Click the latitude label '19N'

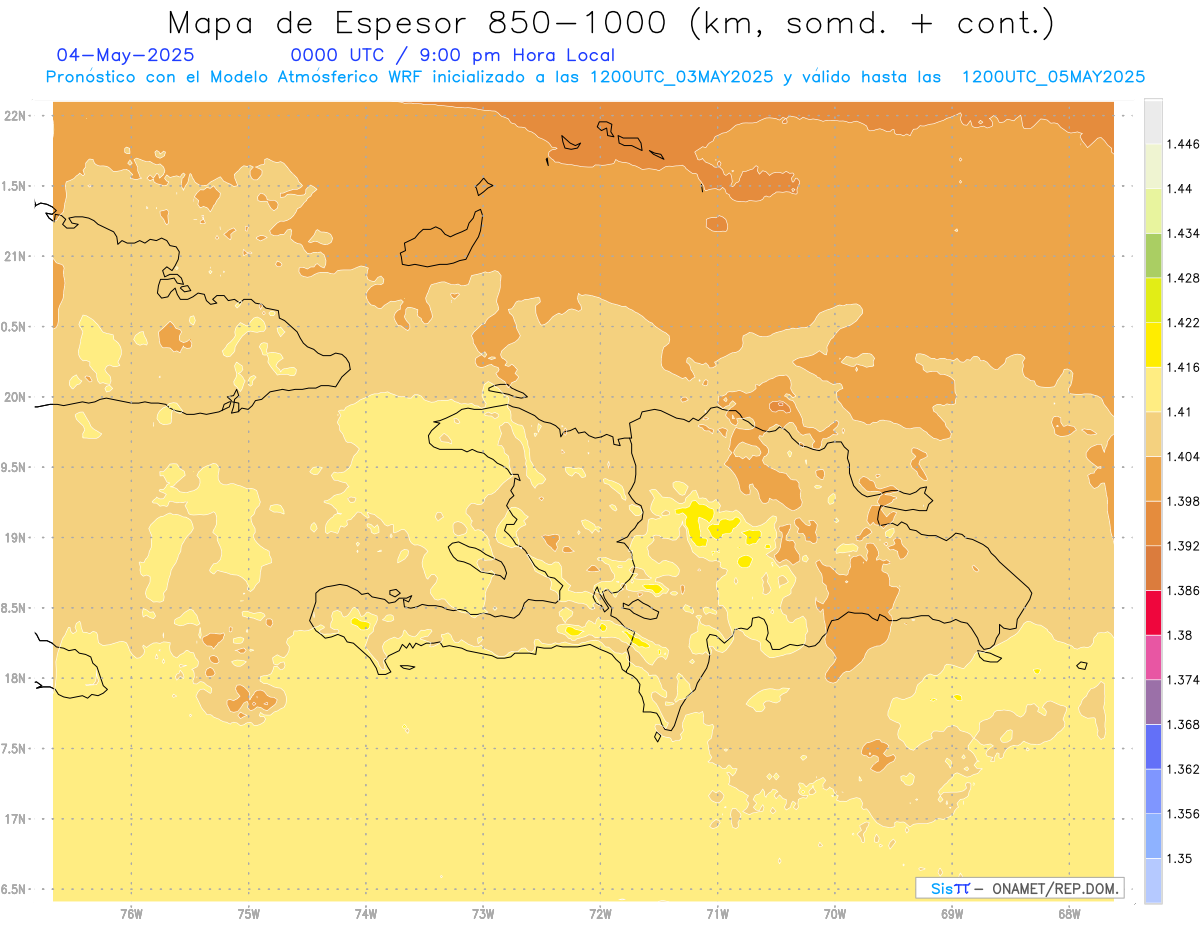[15, 537]
